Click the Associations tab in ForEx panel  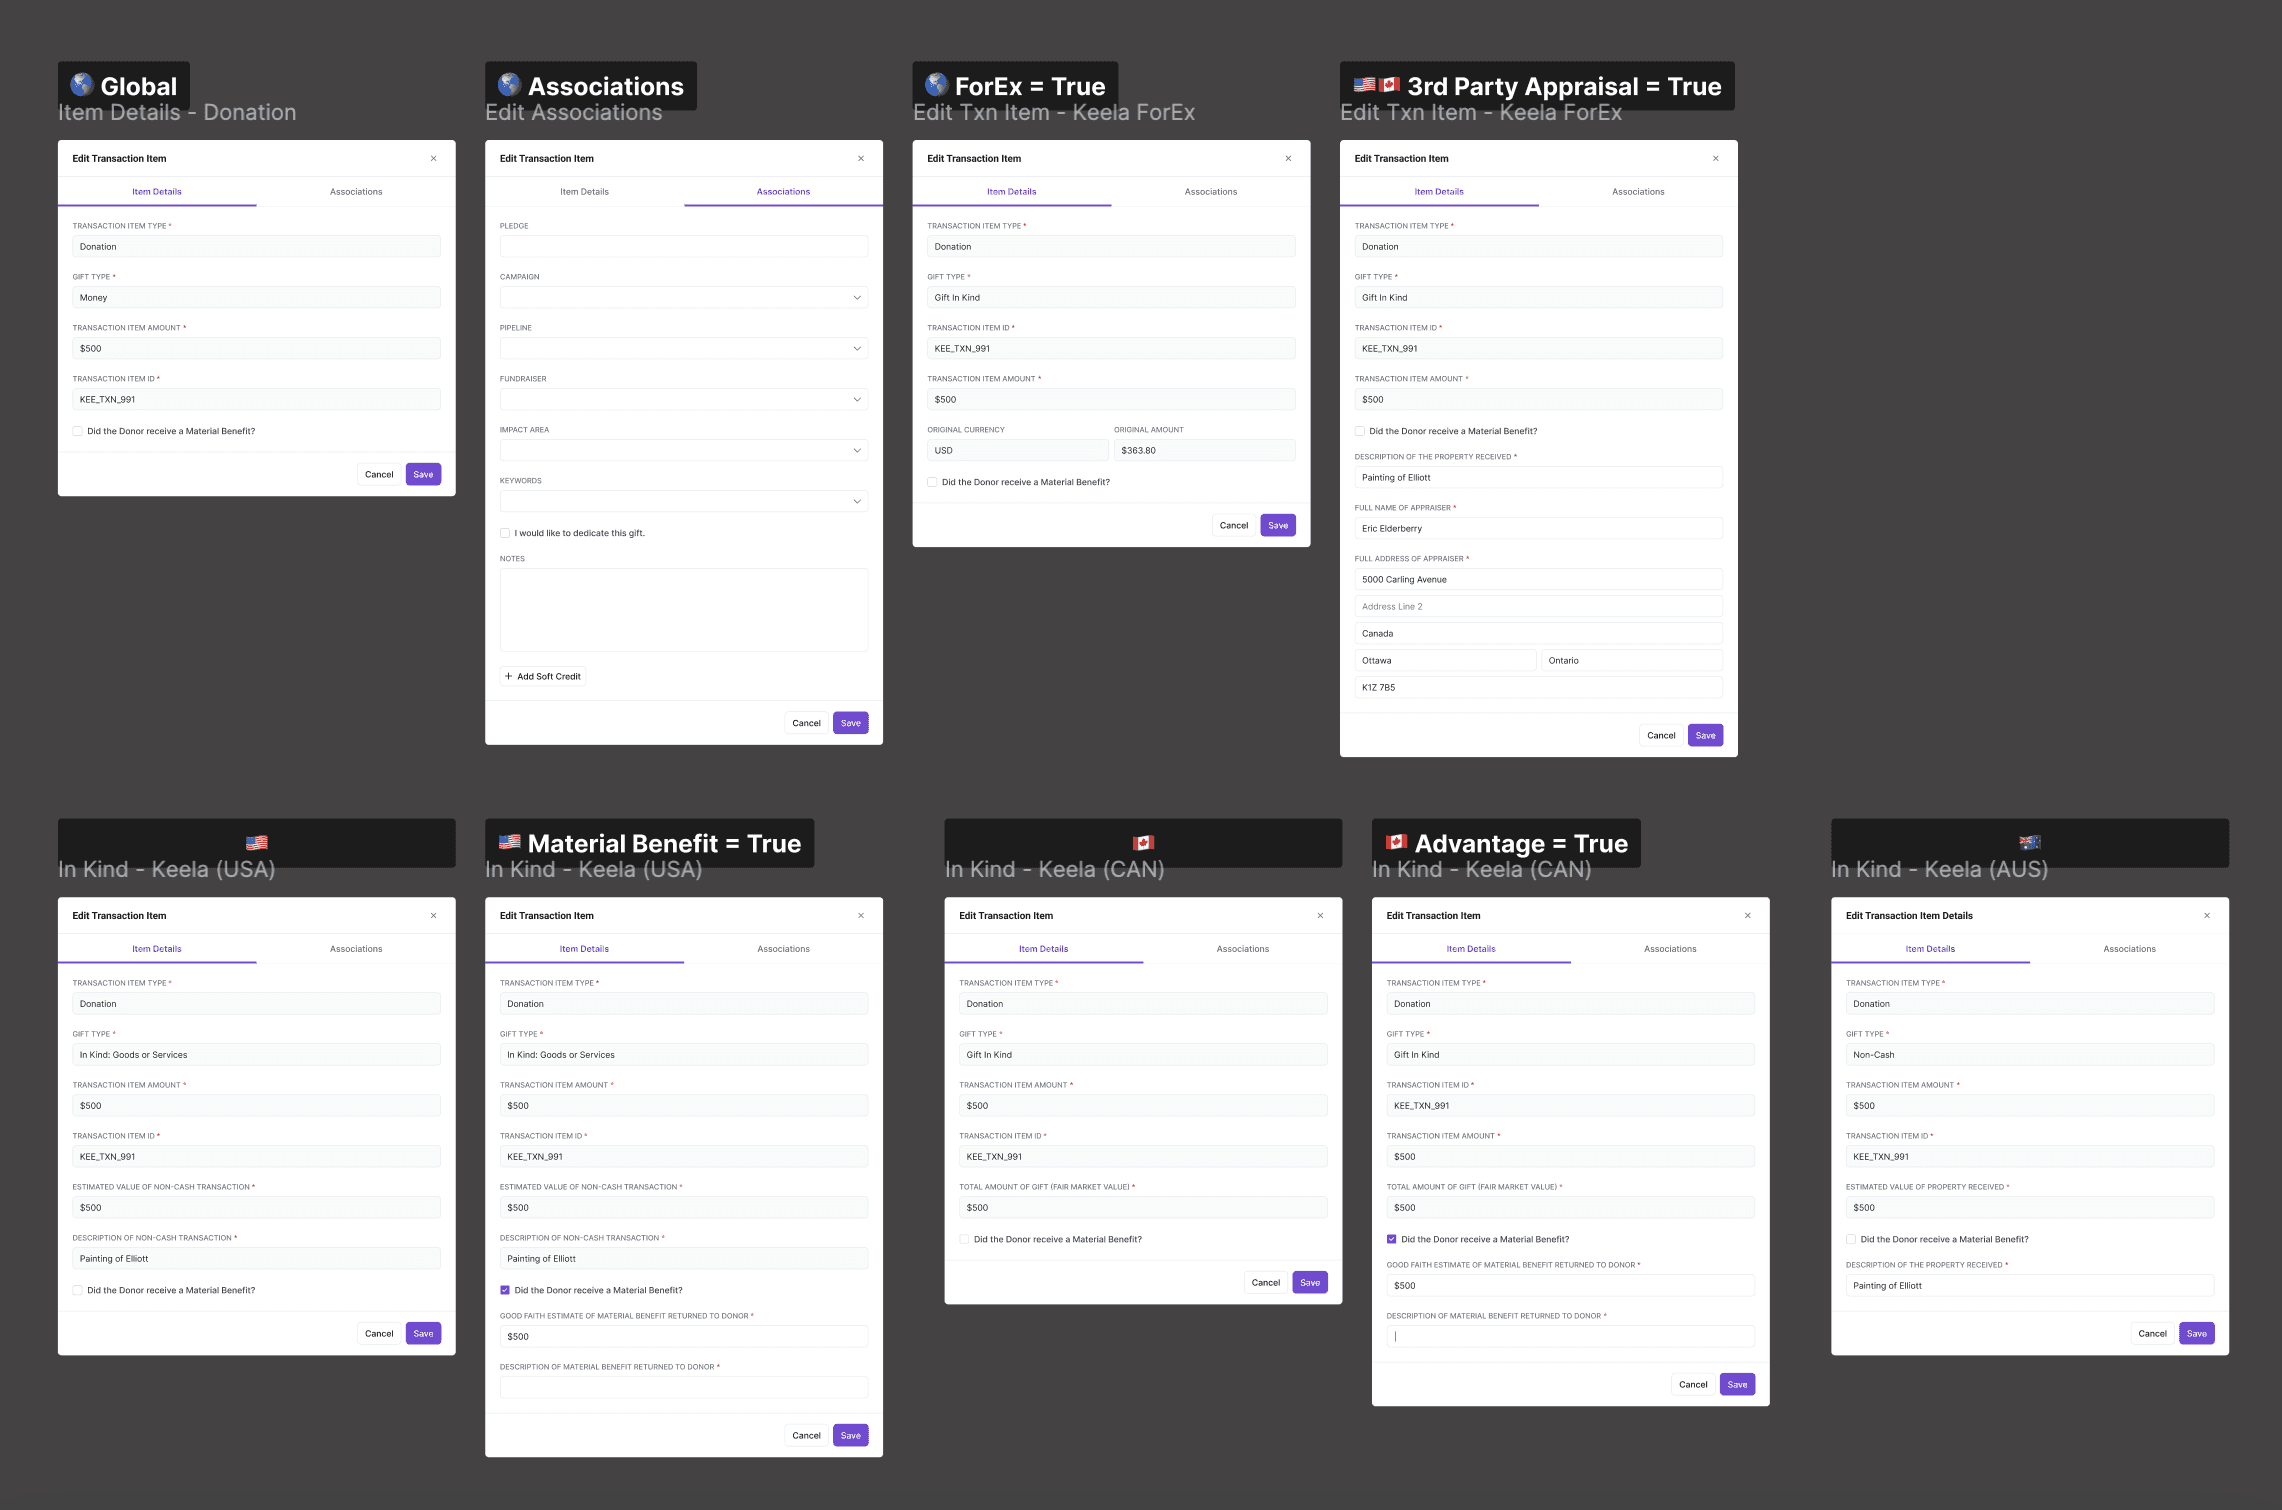1210,190
